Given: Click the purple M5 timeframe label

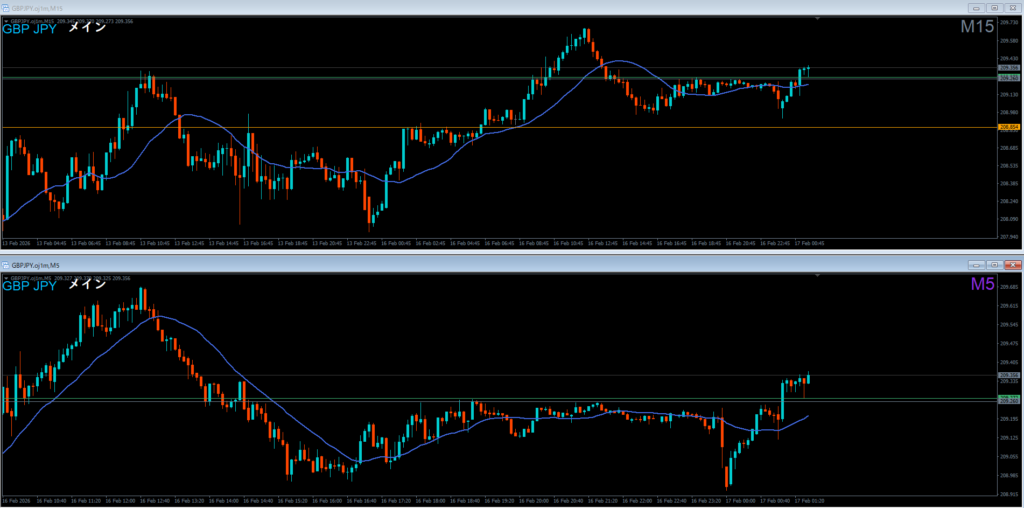Looking at the screenshot, I should tap(983, 283).
